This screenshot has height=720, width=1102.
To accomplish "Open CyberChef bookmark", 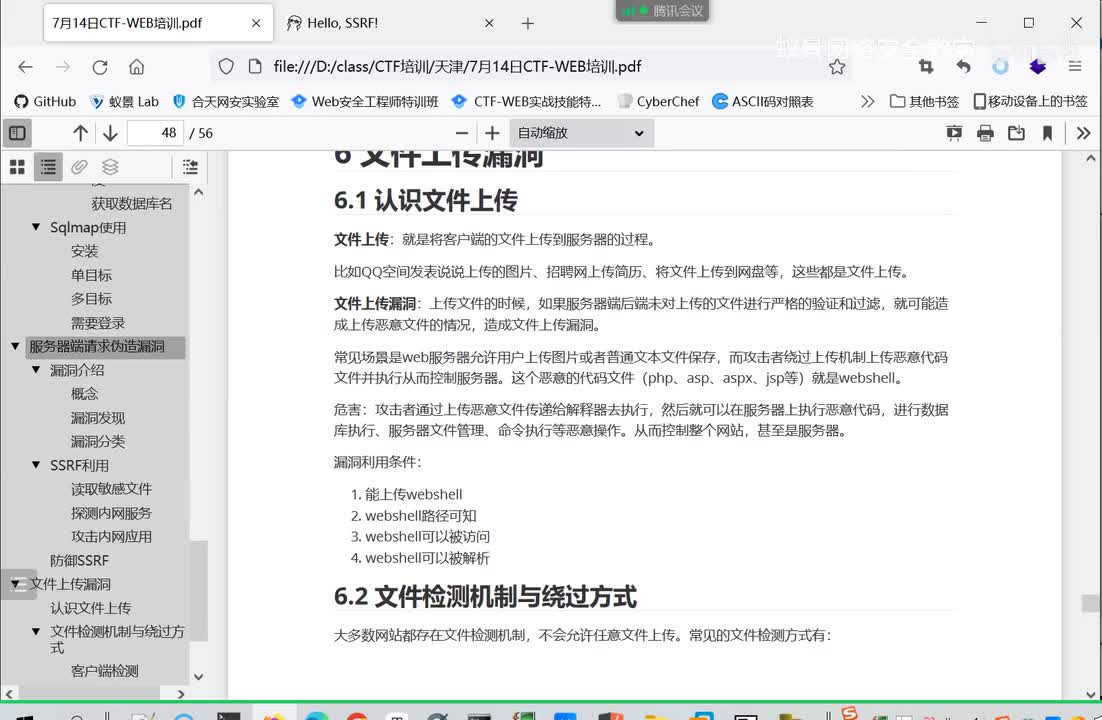I will pos(658,101).
